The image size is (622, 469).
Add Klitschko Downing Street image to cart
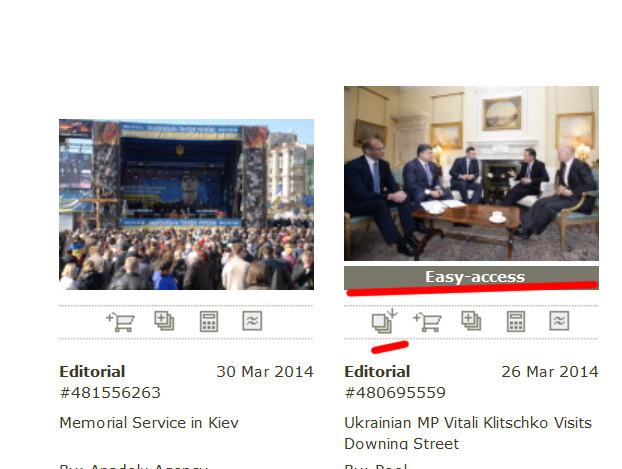(427, 322)
